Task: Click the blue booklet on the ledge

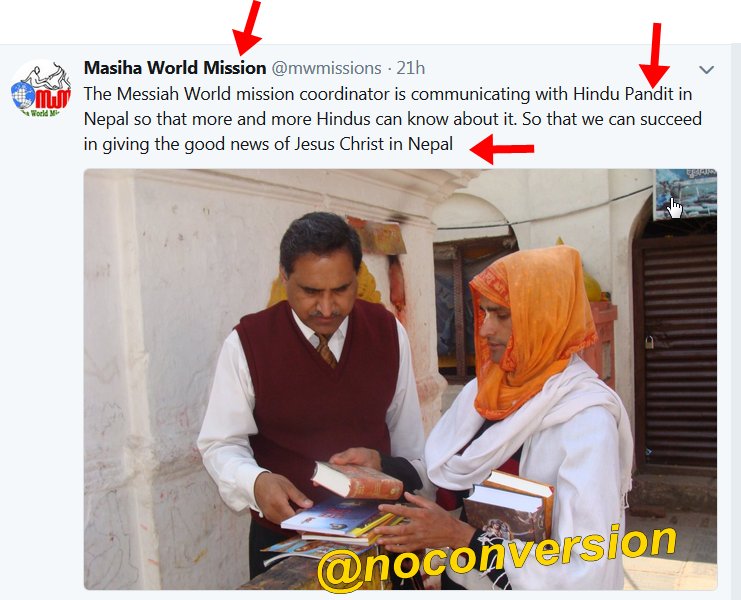Action: (331, 517)
